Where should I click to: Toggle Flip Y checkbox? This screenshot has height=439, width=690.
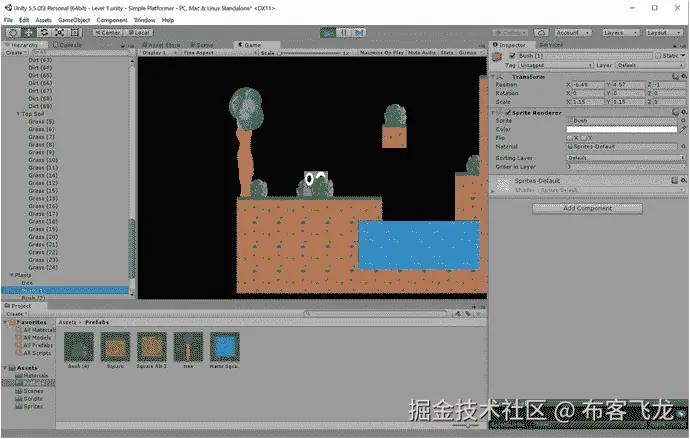point(584,138)
